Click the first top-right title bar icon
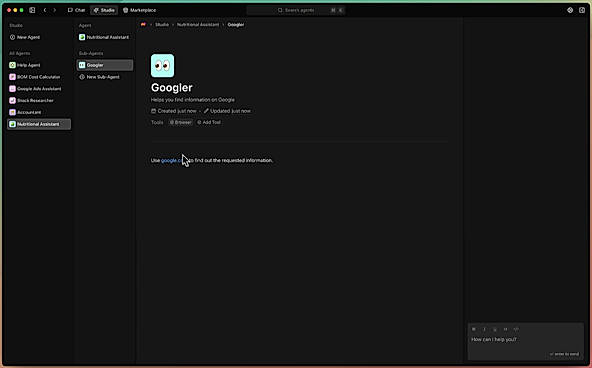The height and width of the screenshot is (368, 592). 570,10
